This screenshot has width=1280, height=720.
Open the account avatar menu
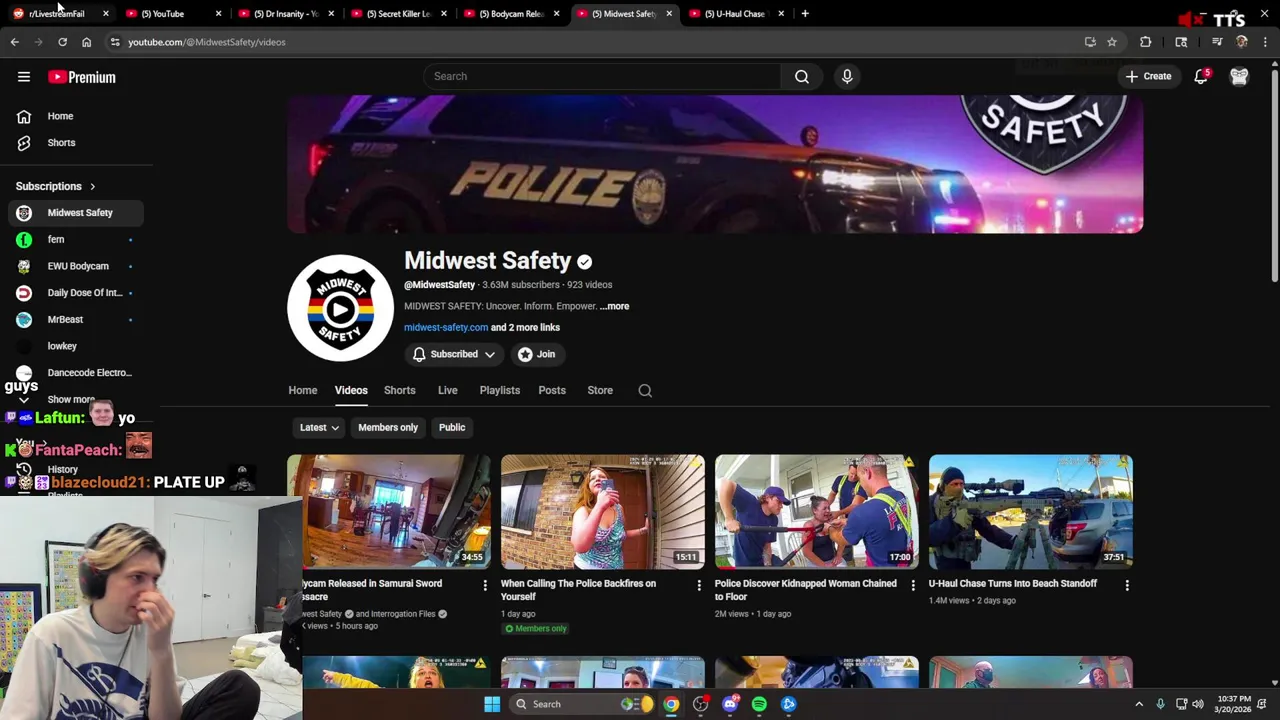(1239, 76)
